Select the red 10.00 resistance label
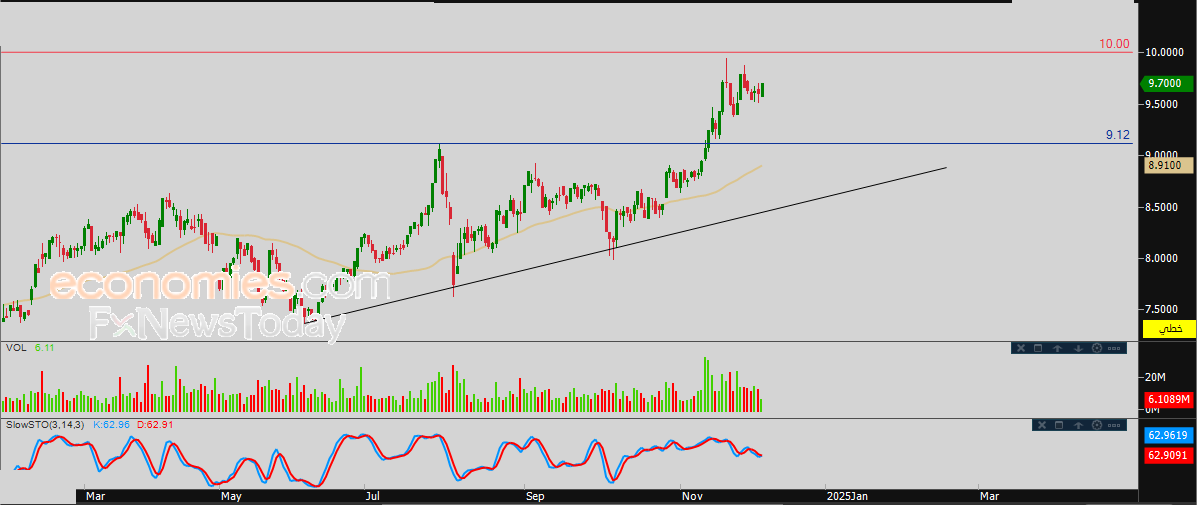The height and width of the screenshot is (505, 1197). [1115, 44]
